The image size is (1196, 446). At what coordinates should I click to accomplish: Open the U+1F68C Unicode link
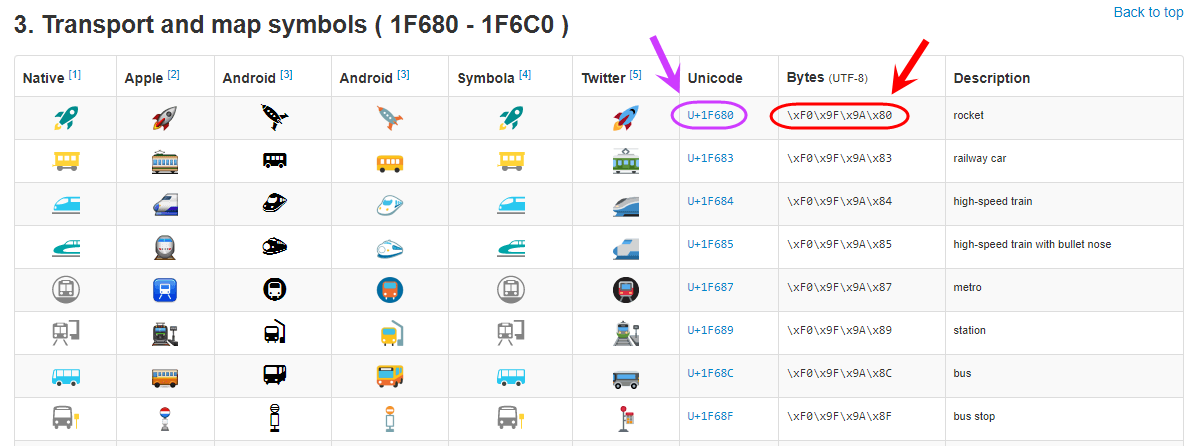click(709, 373)
